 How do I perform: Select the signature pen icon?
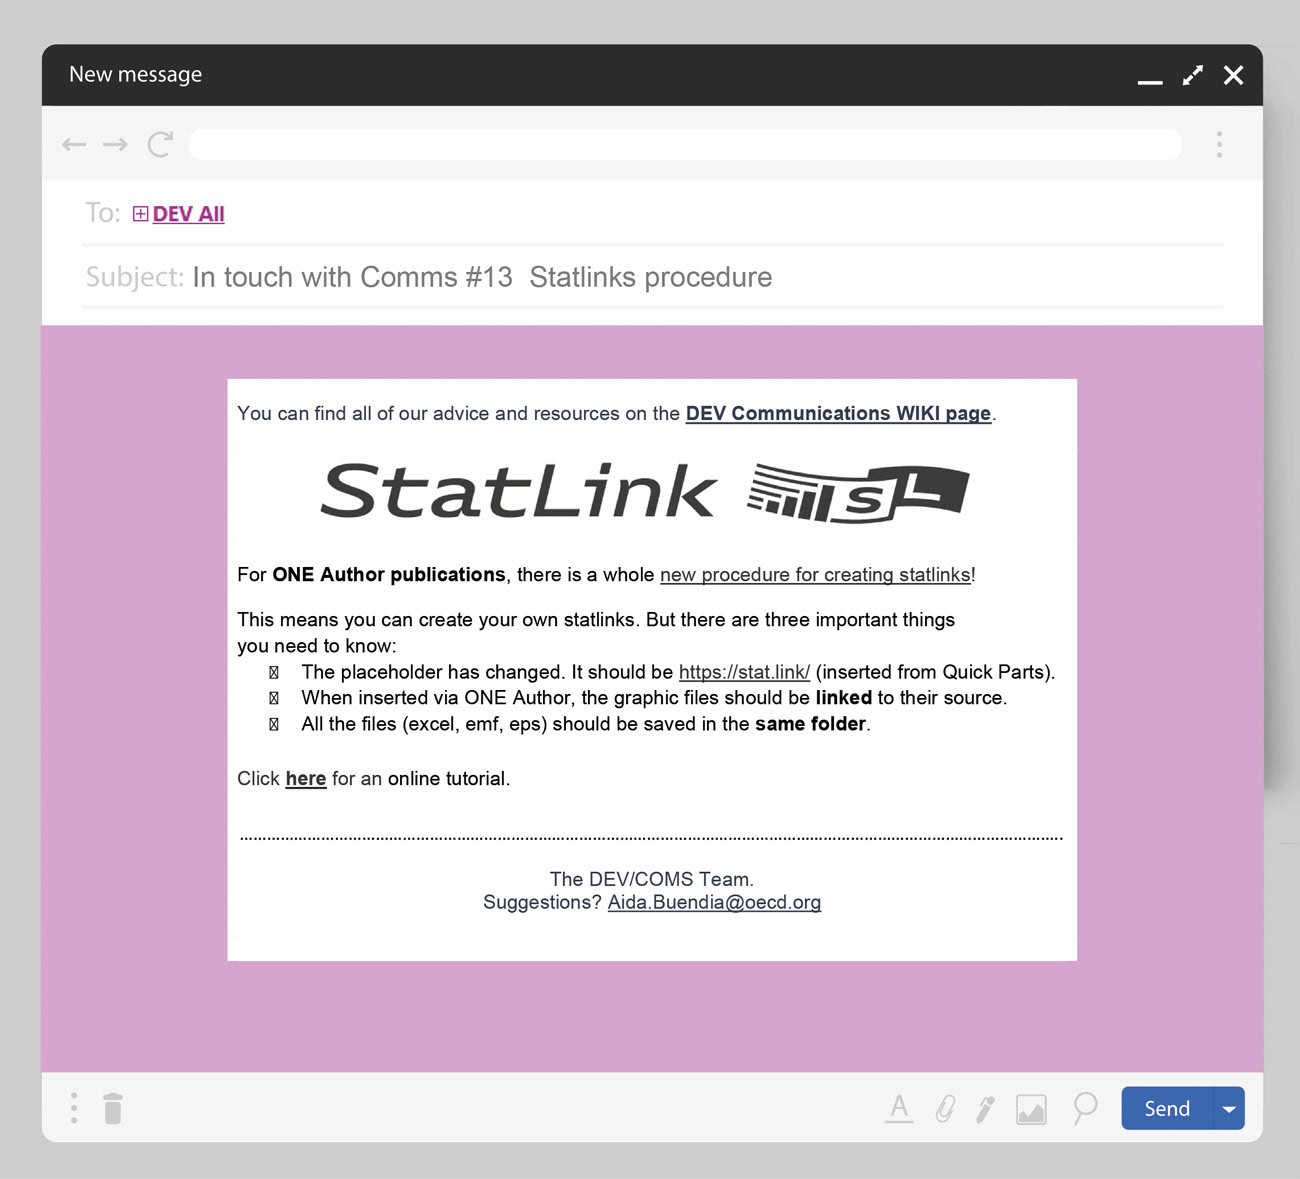[x=985, y=1108]
